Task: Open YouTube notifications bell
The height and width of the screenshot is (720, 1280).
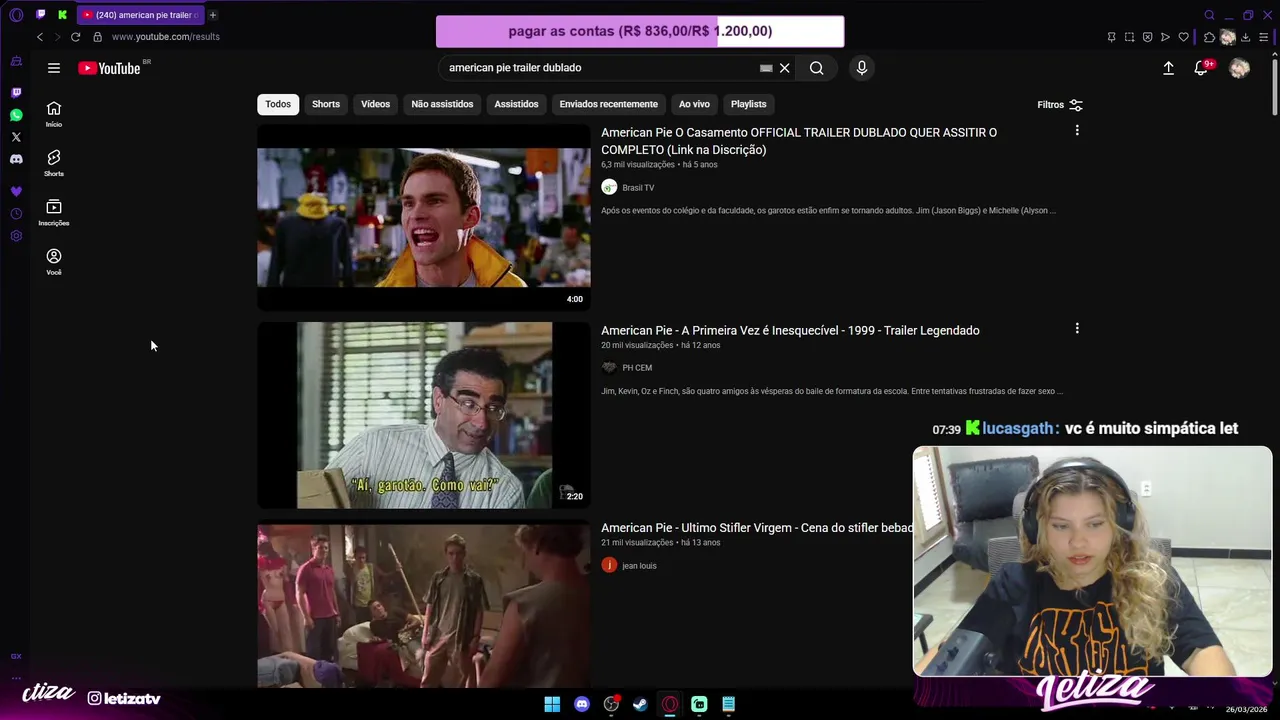Action: point(1202,68)
